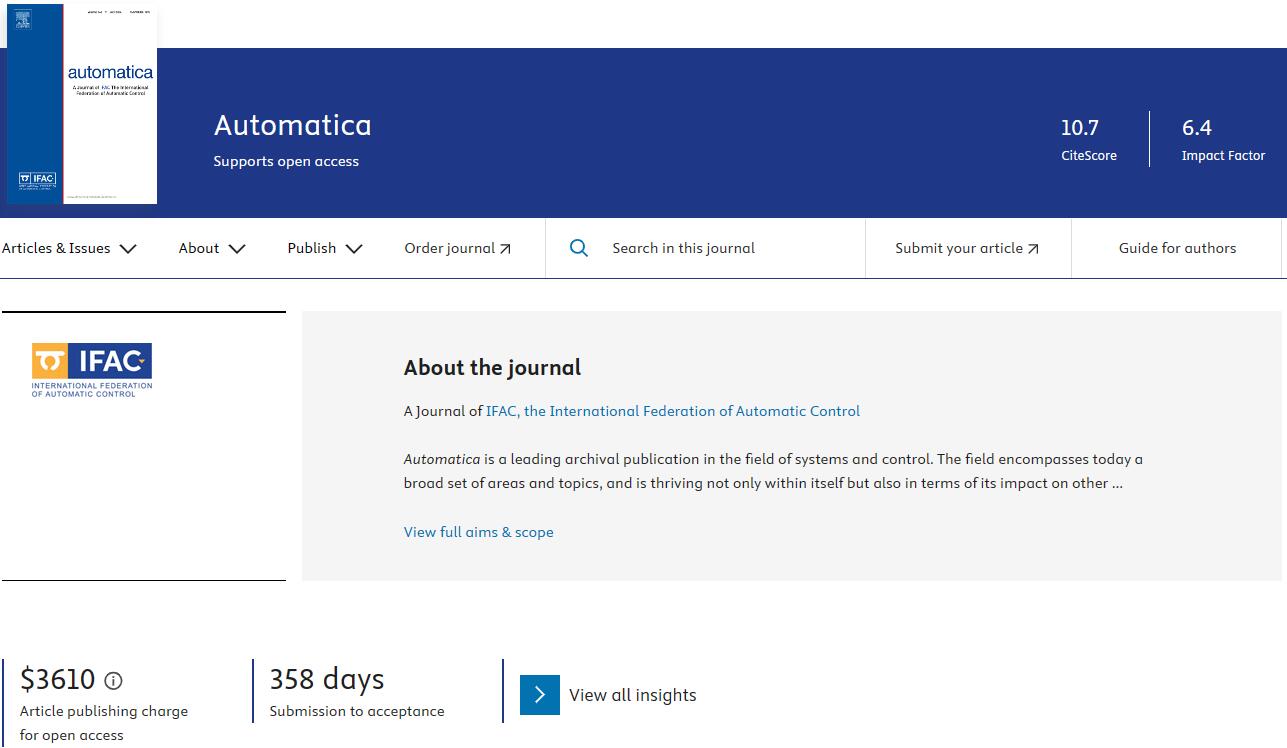Click the info icon next to $3610
The height and width of the screenshot is (748, 1287).
(114, 681)
